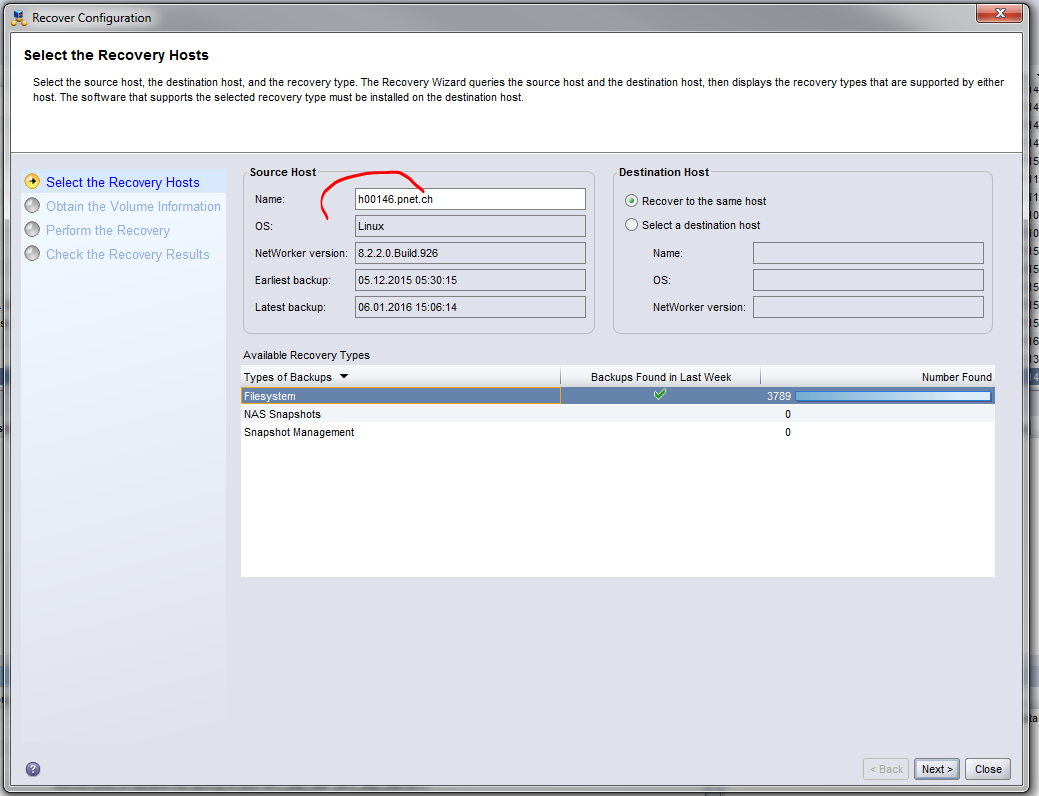This screenshot has height=796, width=1039.
Task: Click the disabled Back button
Action: click(886, 769)
